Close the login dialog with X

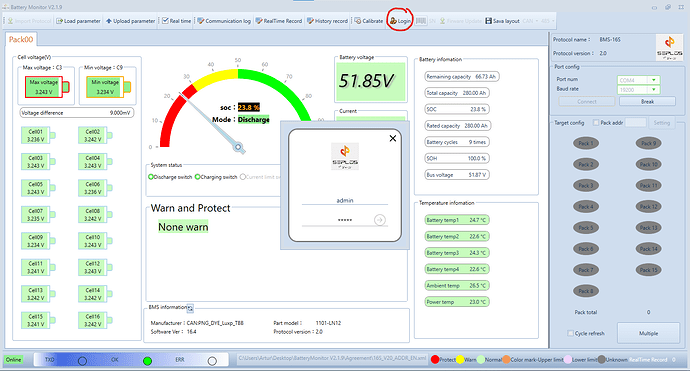click(393, 139)
